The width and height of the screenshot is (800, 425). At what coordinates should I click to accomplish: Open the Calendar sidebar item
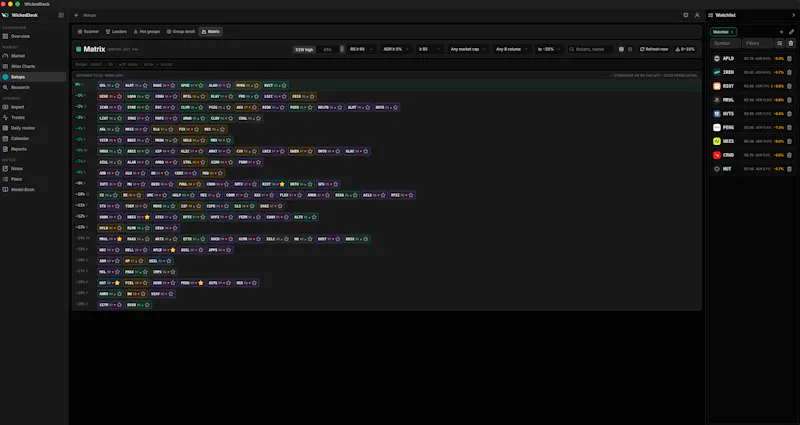point(33,138)
